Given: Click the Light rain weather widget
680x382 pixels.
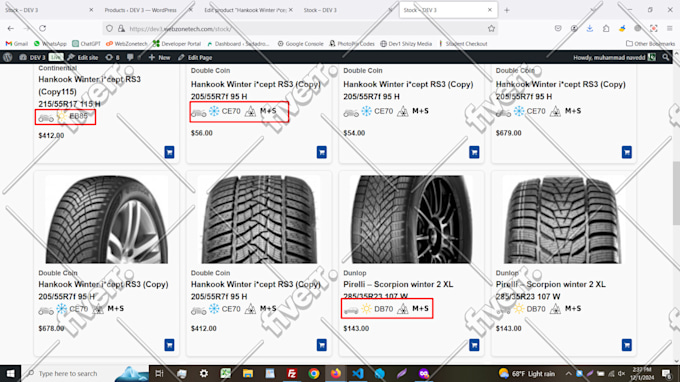Looking at the screenshot, I should tap(527, 373).
